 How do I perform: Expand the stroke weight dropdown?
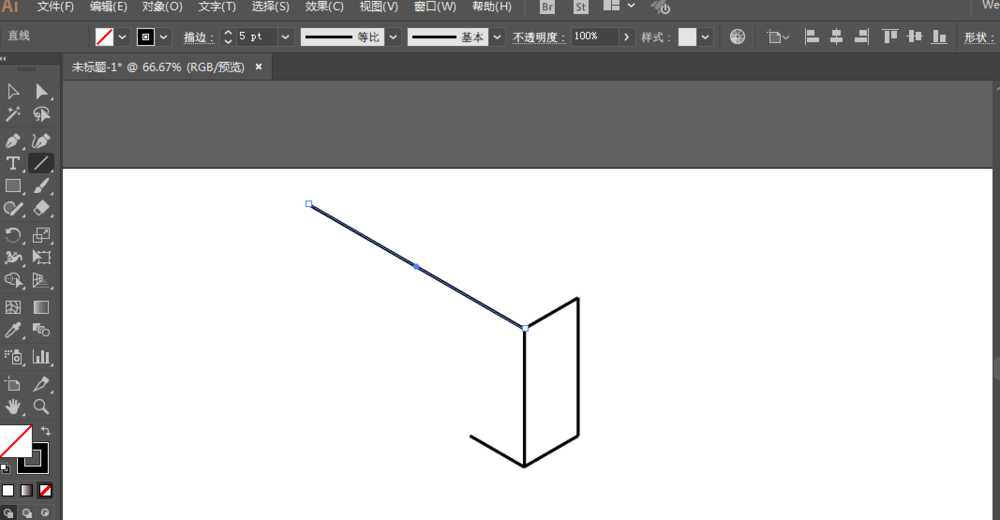(x=285, y=37)
